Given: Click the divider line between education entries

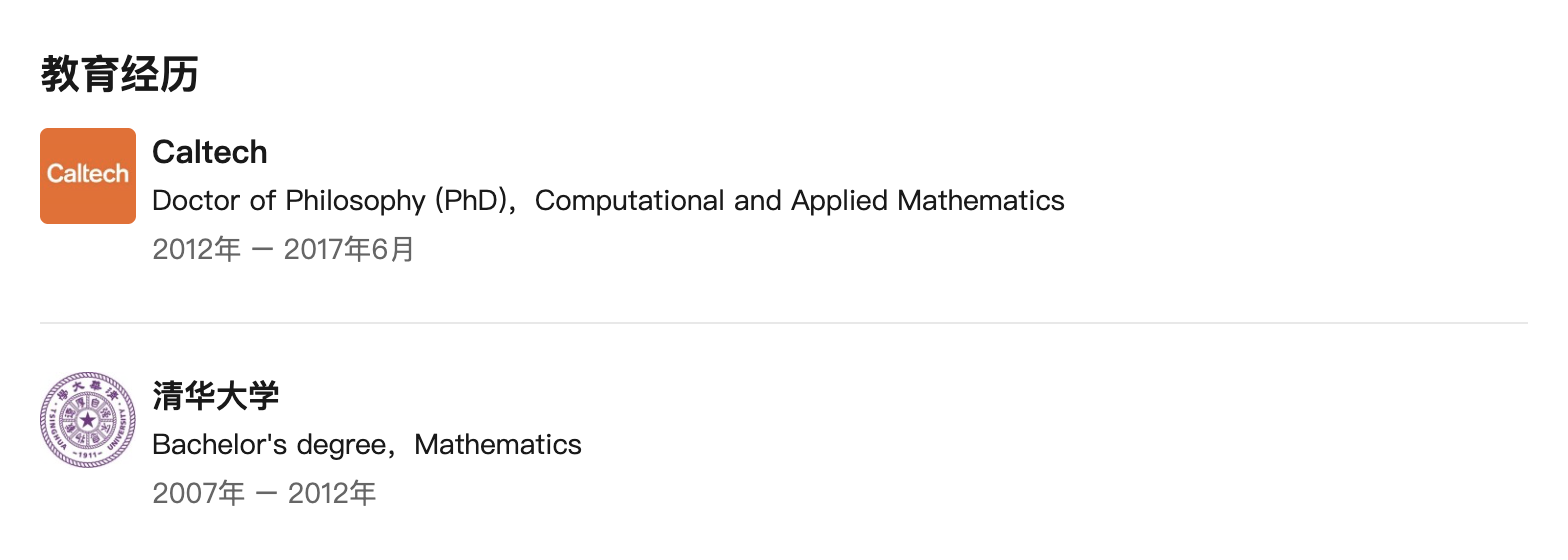Looking at the screenshot, I should tap(784, 323).
